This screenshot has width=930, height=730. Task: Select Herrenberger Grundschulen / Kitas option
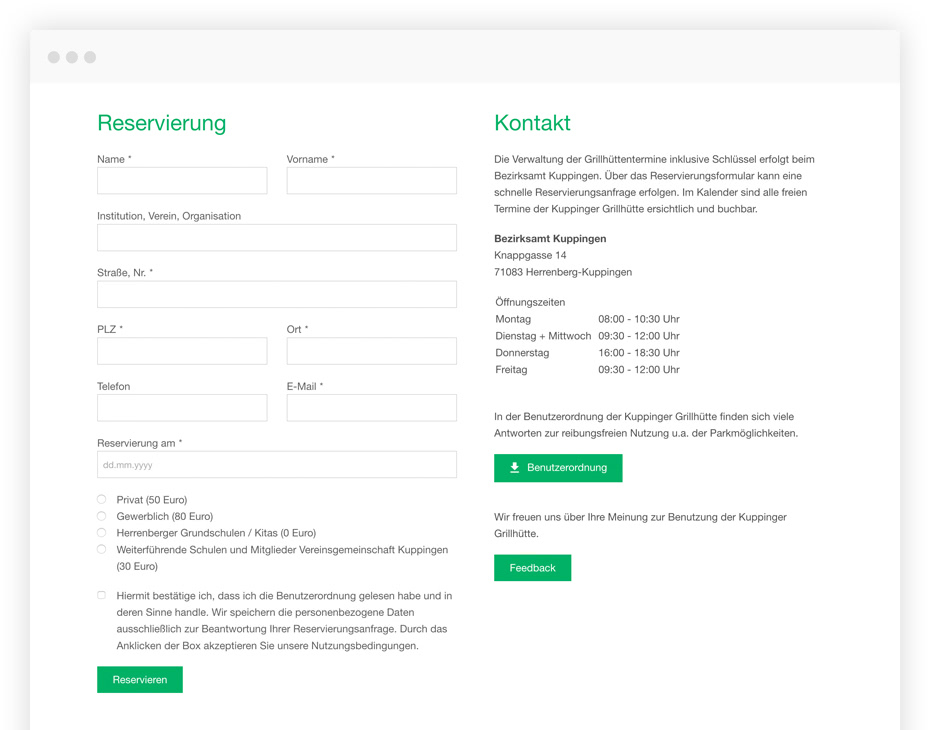point(102,533)
